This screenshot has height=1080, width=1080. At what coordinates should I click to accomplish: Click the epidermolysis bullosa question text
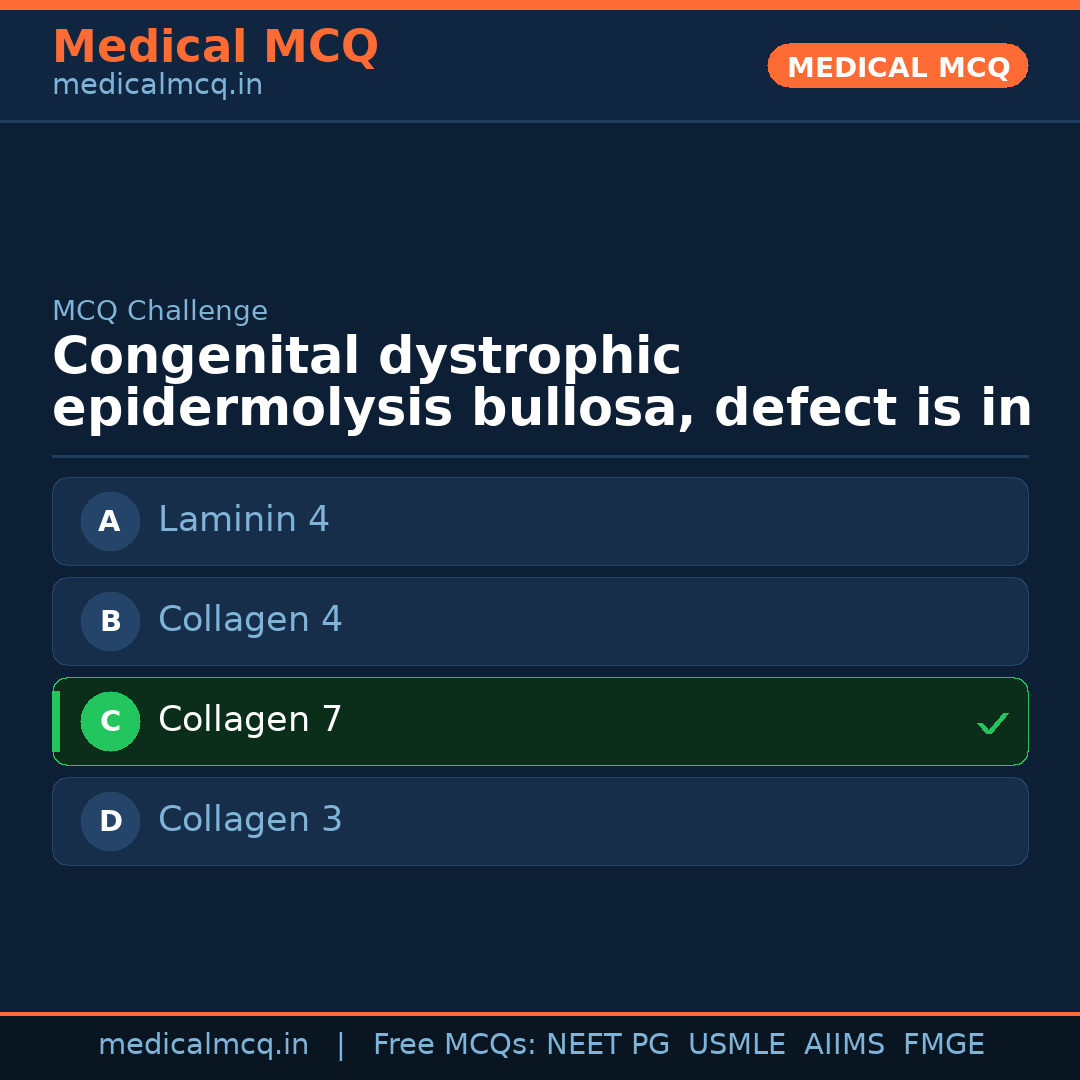pyautogui.click(x=541, y=384)
